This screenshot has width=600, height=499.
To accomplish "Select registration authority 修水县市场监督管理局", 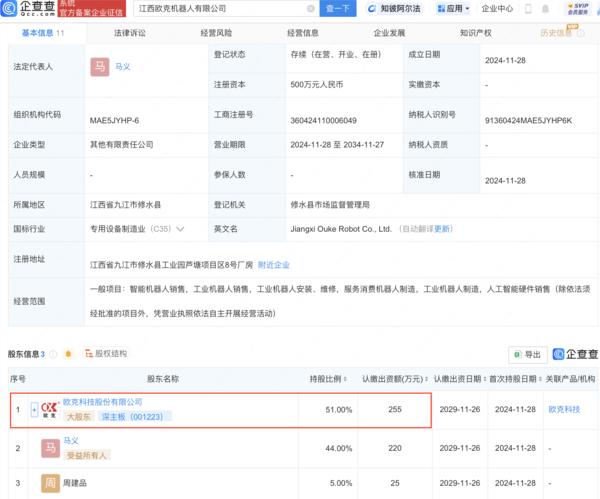I will tap(330, 205).
